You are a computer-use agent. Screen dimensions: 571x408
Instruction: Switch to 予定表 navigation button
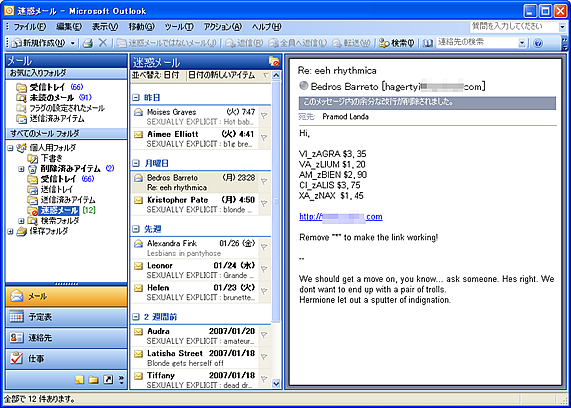point(66,317)
